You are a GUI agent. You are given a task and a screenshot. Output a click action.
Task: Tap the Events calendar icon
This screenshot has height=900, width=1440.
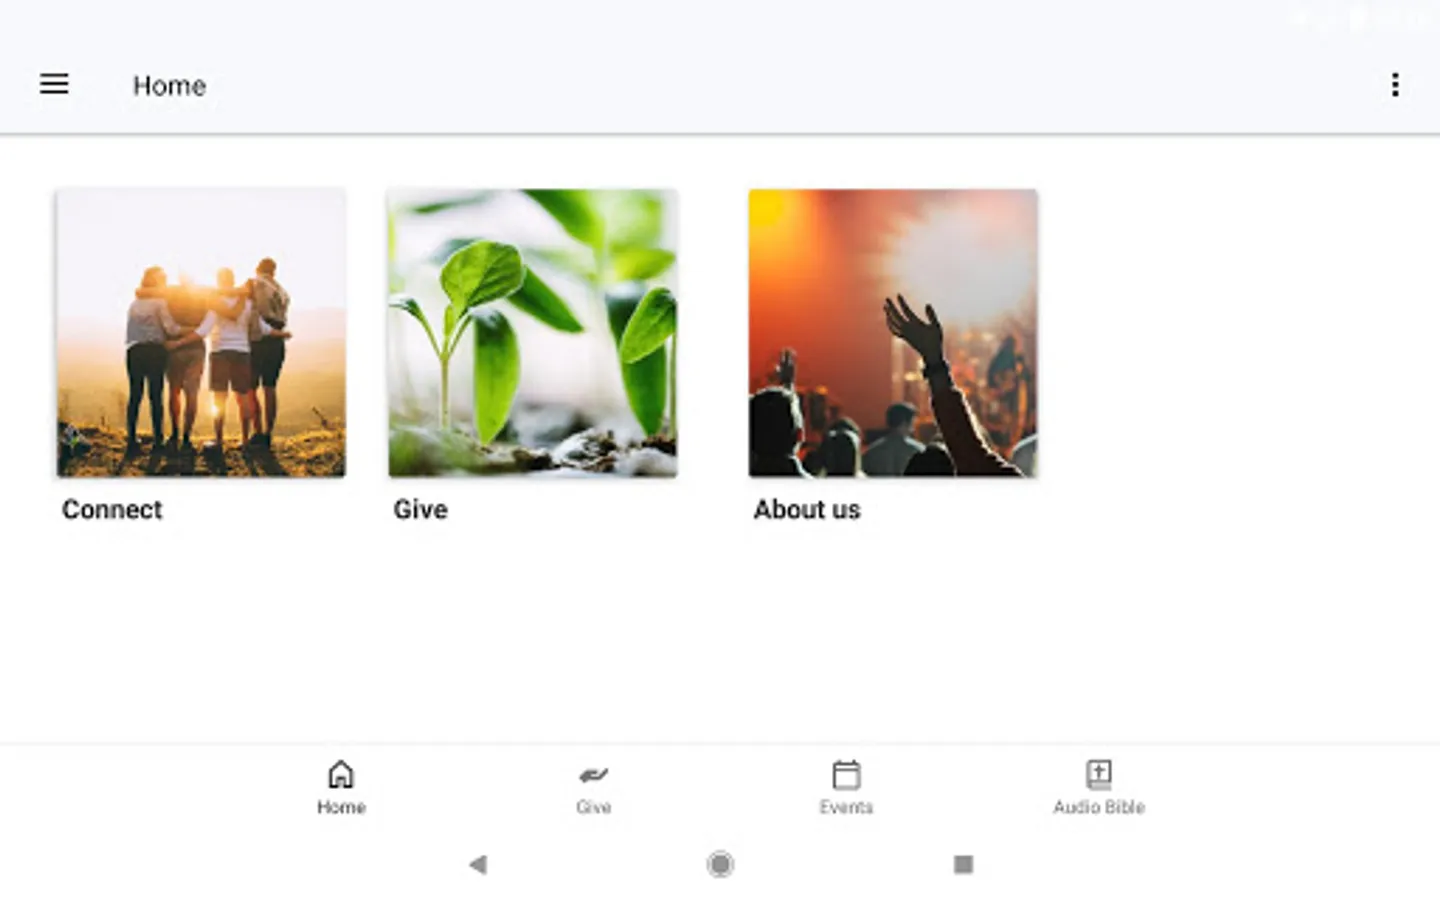(x=846, y=774)
